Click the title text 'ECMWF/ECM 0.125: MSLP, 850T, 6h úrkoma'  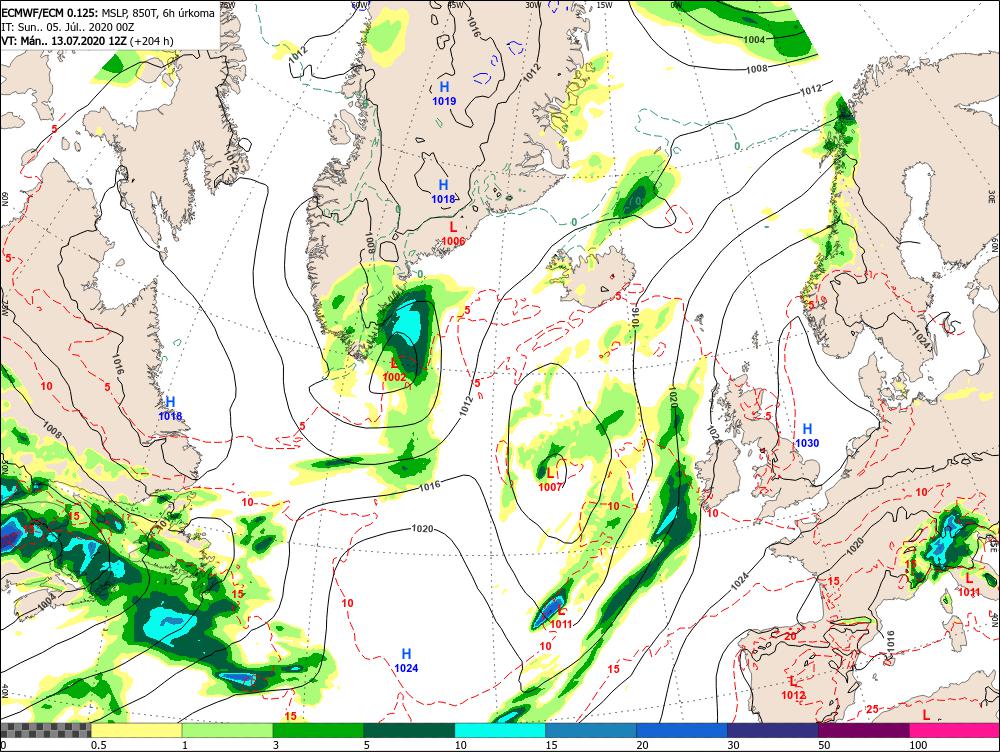click(x=108, y=12)
